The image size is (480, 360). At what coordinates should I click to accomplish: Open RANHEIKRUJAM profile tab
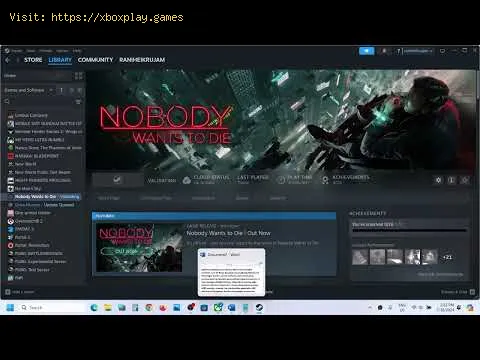[142, 60]
